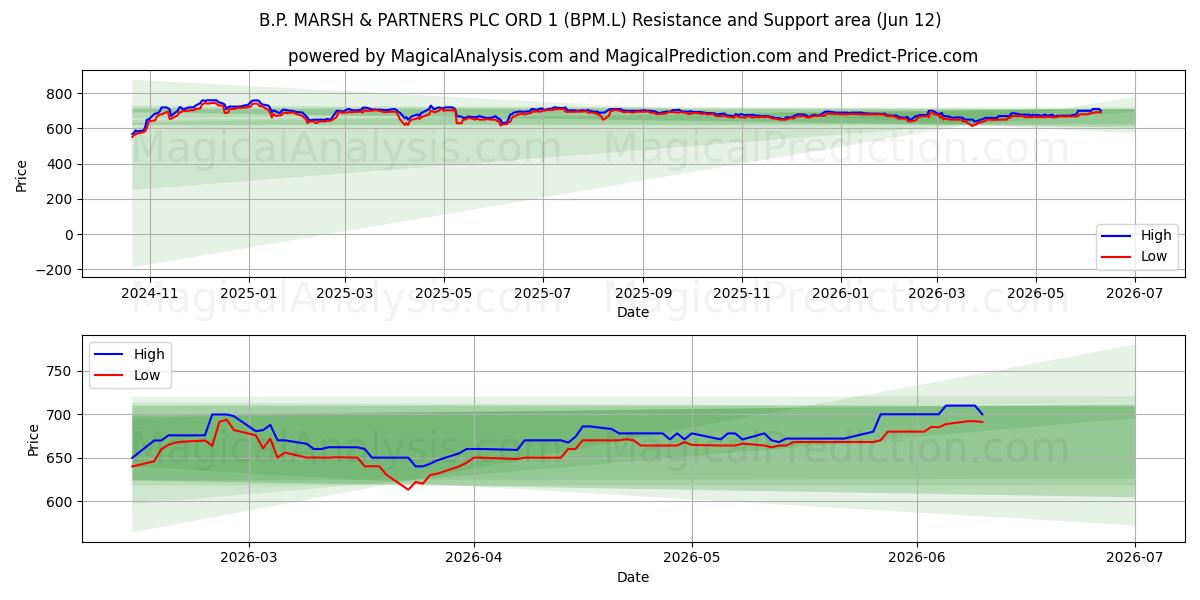Click the '2026-05' tick on top chart
1200x600 pixels.
coord(1036,293)
